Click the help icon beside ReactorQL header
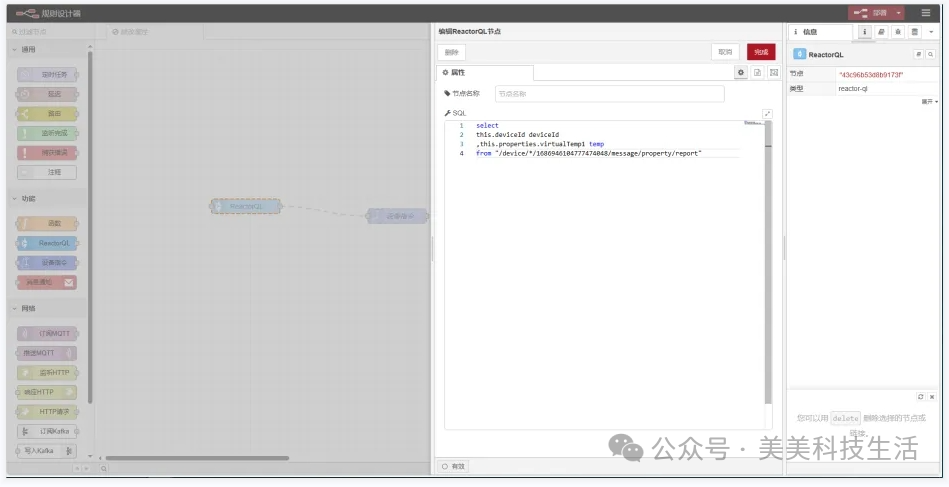This screenshot has width=949, height=487. pyautogui.click(x=918, y=54)
